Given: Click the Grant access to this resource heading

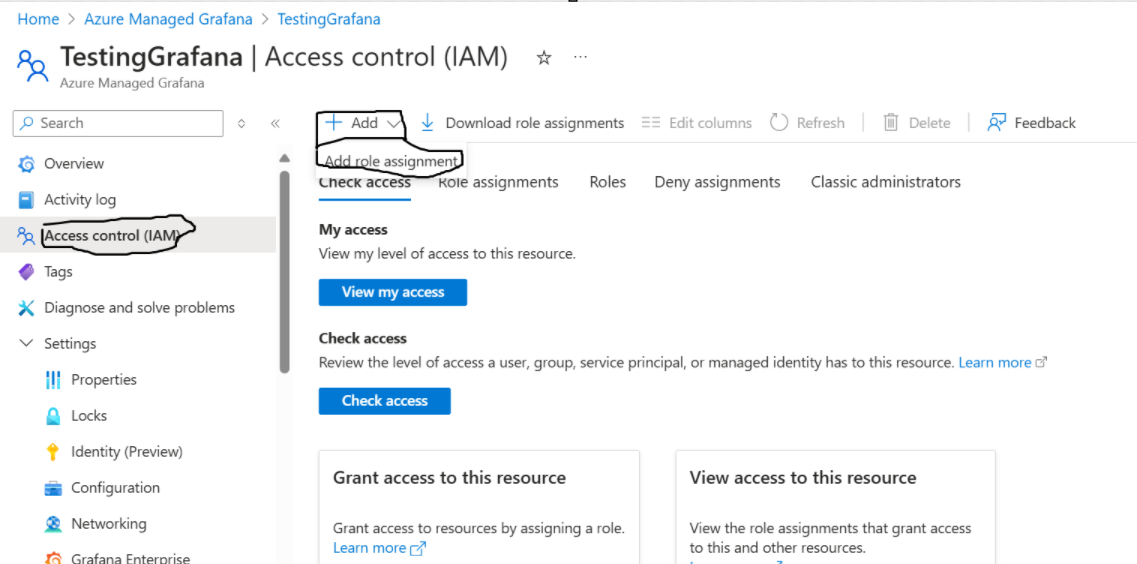Looking at the screenshot, I should [450, 478].
